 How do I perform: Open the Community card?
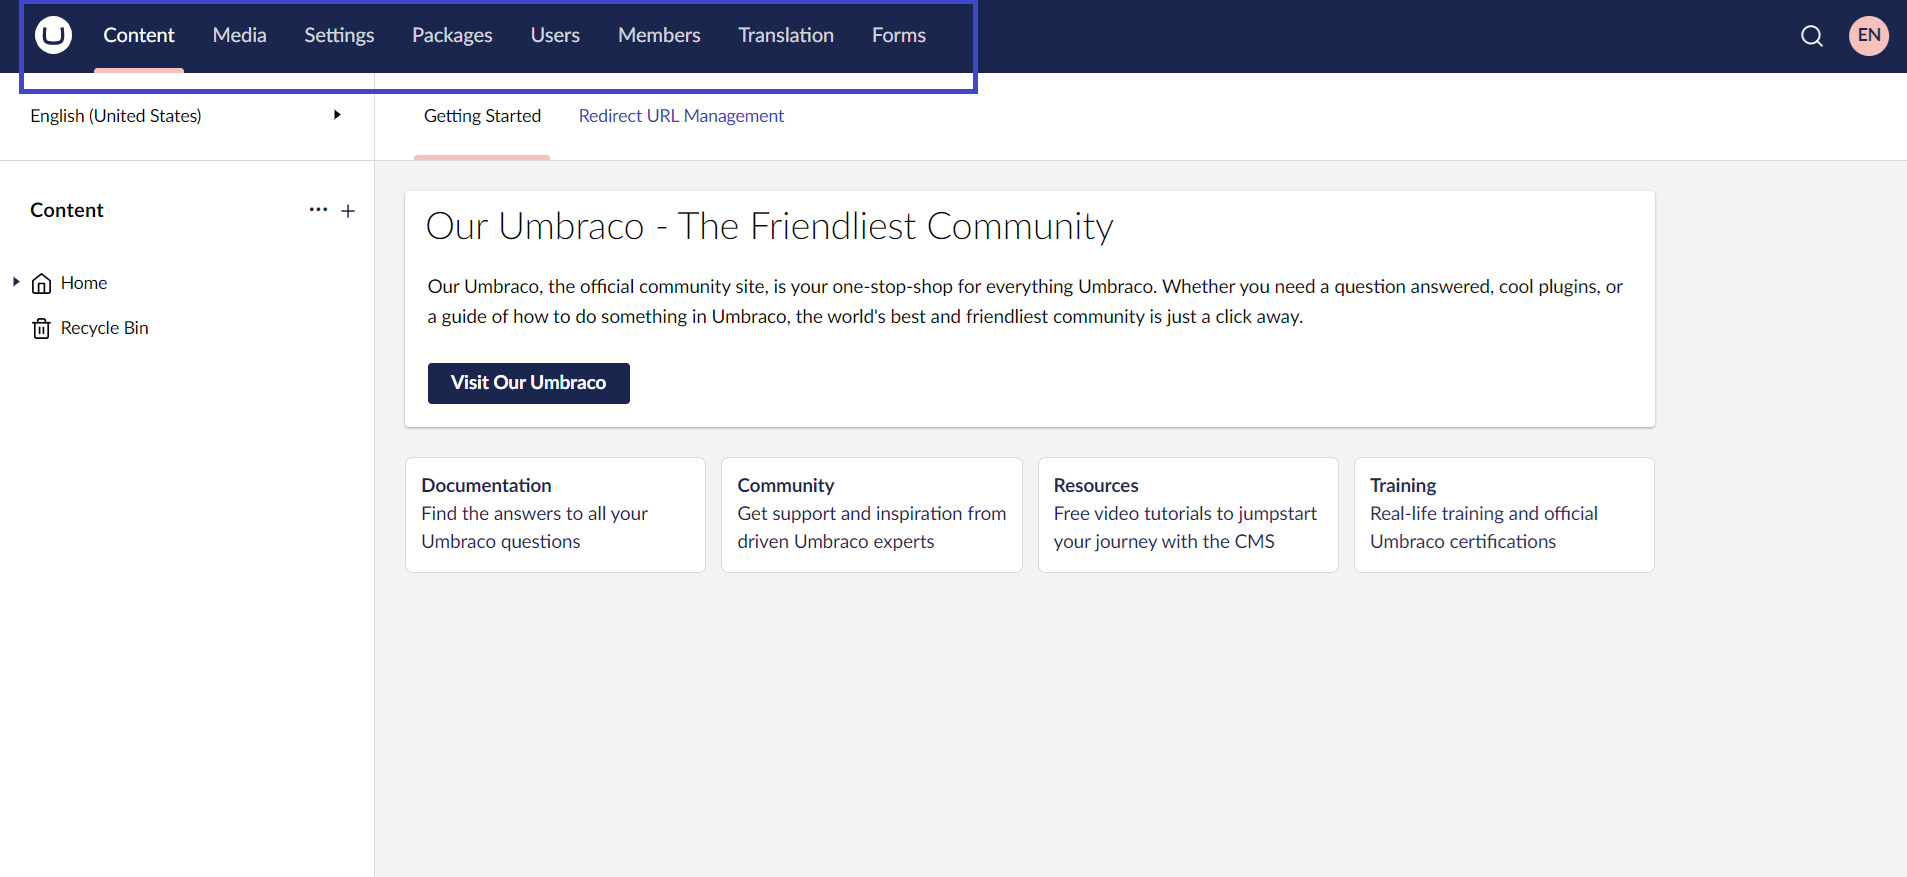(x=872, y=515)
